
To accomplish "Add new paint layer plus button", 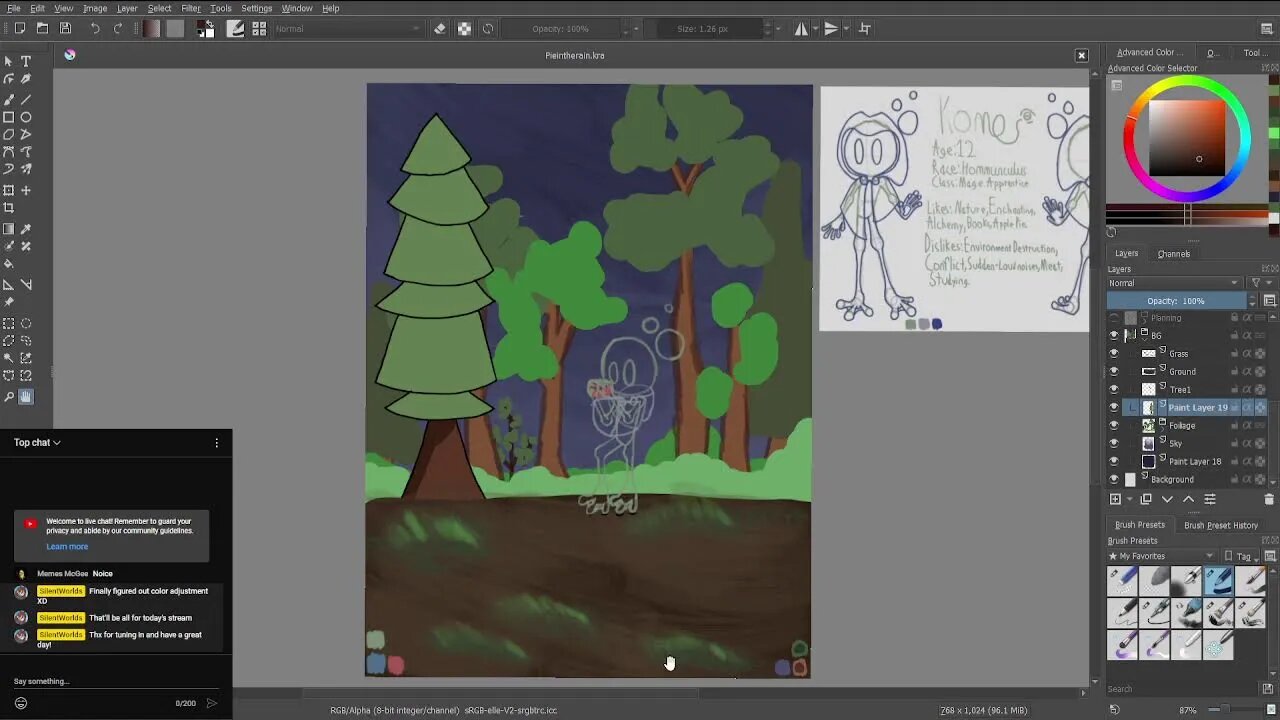I will 1115,499.
